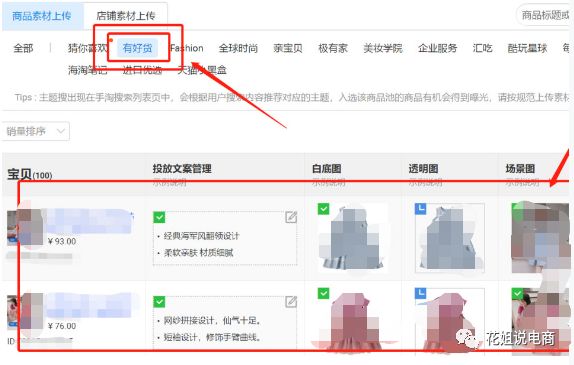Open scene image of ¥93.00 item
The image size is (574, 365).
[541, 238]
